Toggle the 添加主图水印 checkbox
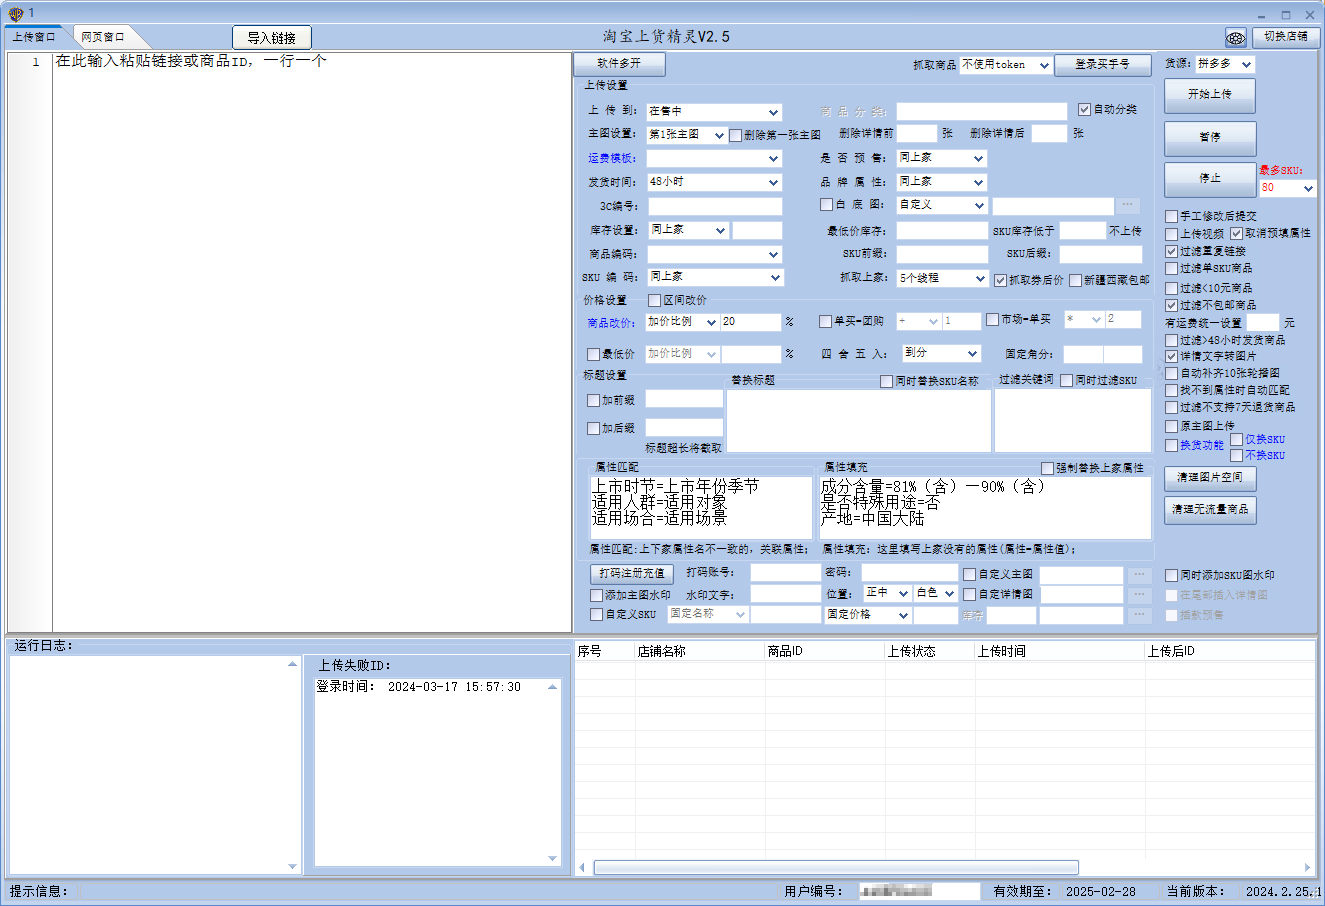 [597, 595]
